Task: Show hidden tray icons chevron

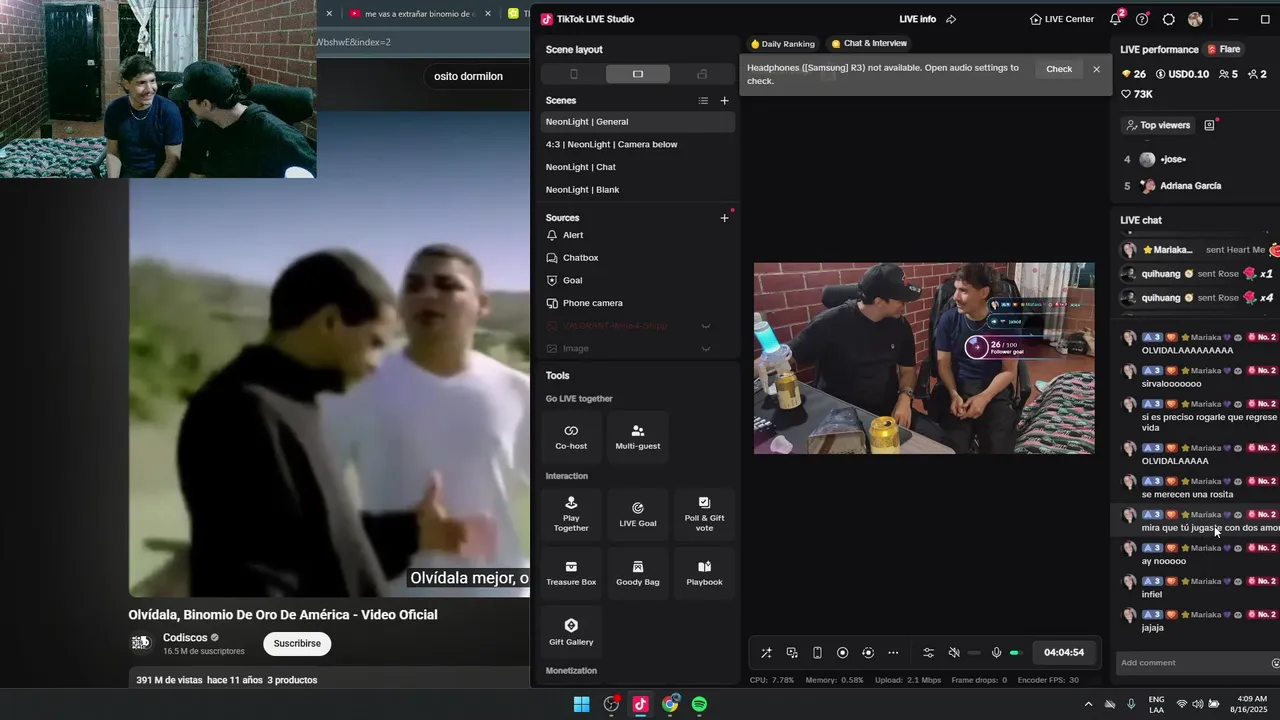Action: pyautogui.click(x=1088, y=704)
